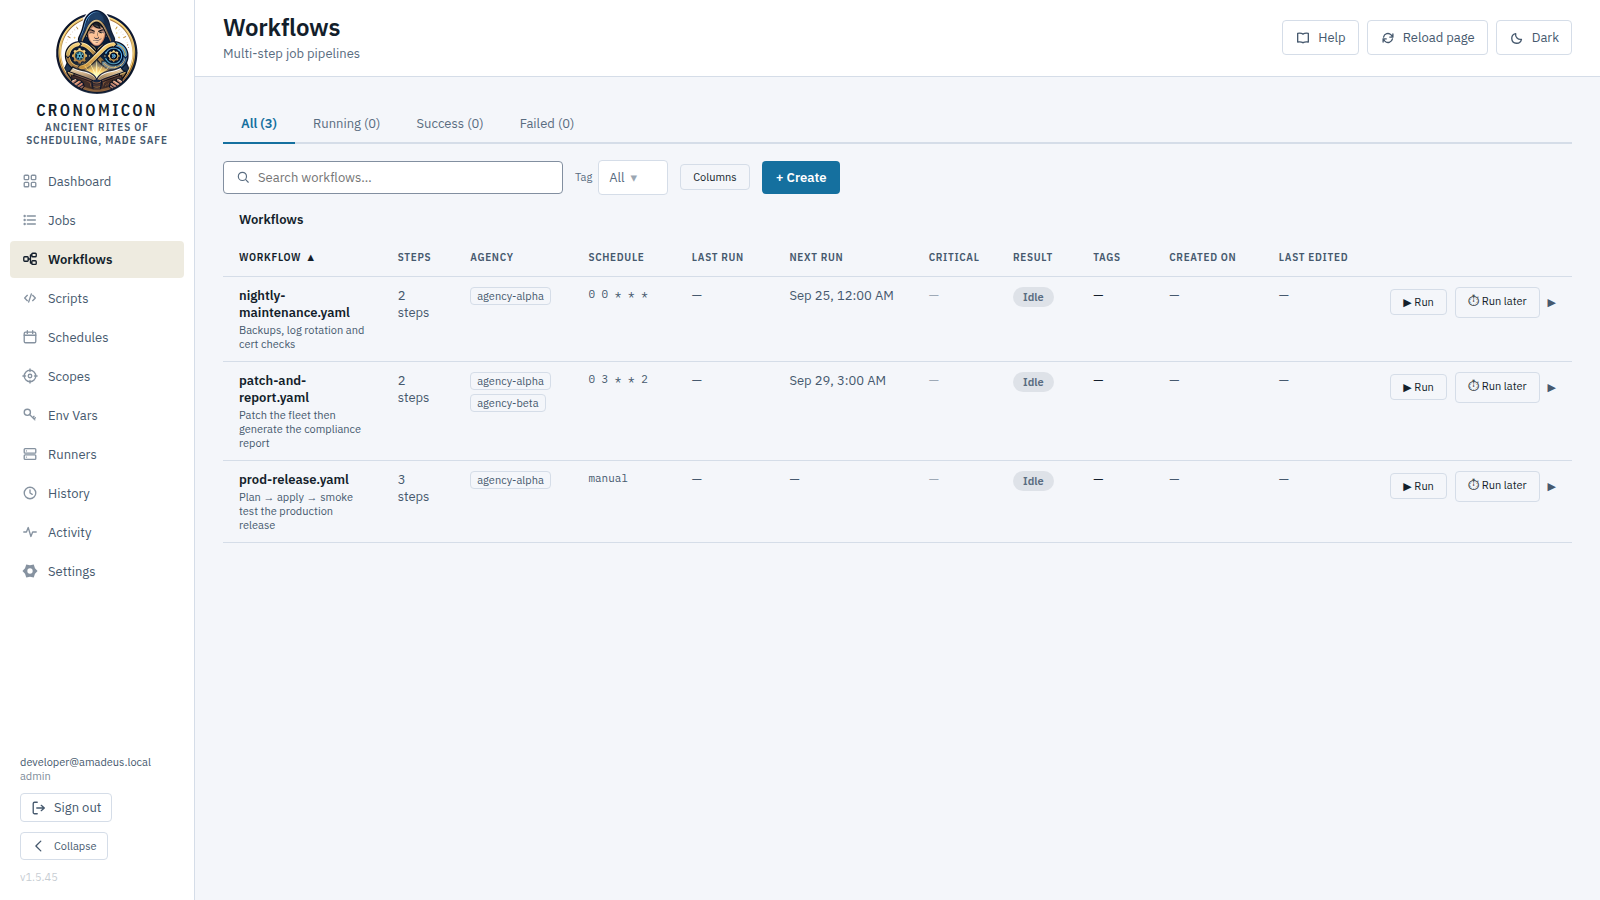Expand the prod-release.yaml row arrow

pos(1552,487)
